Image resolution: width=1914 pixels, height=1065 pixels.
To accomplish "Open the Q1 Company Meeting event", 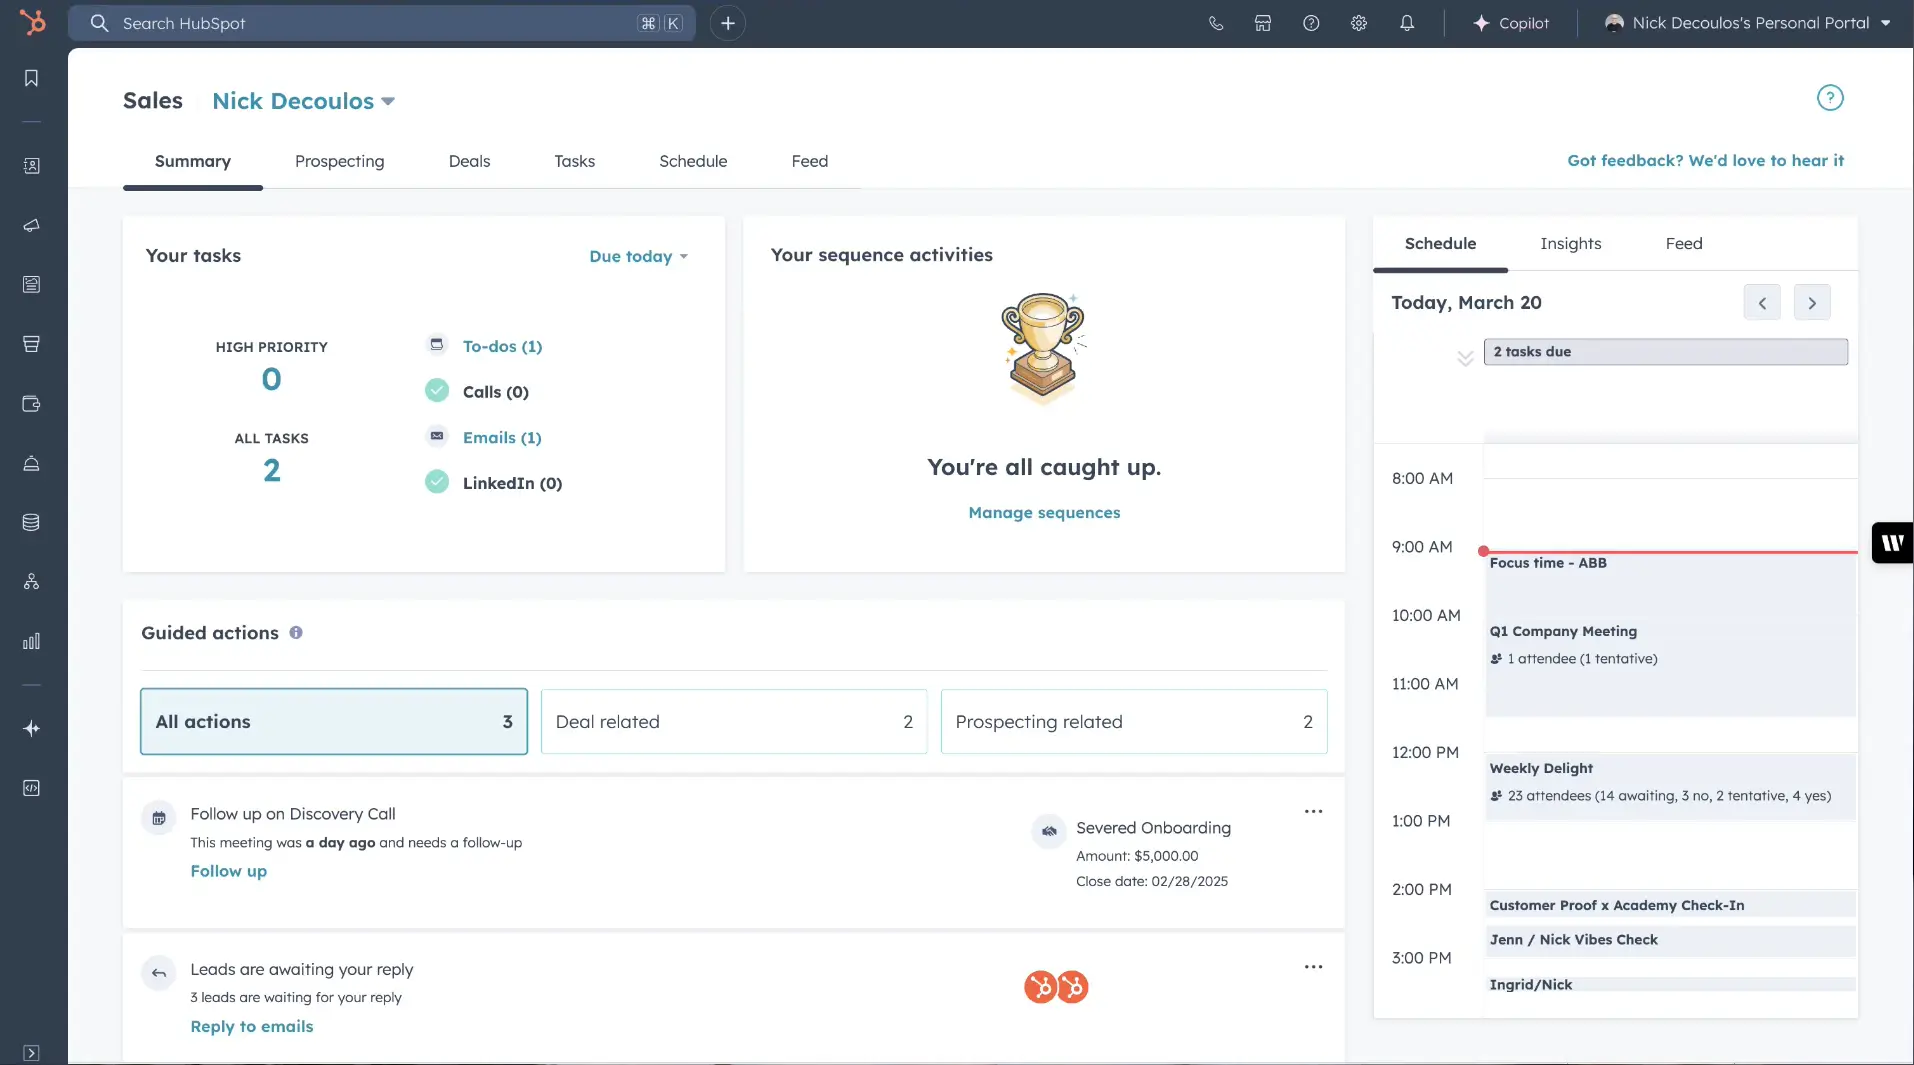I will click(1670, 669).
